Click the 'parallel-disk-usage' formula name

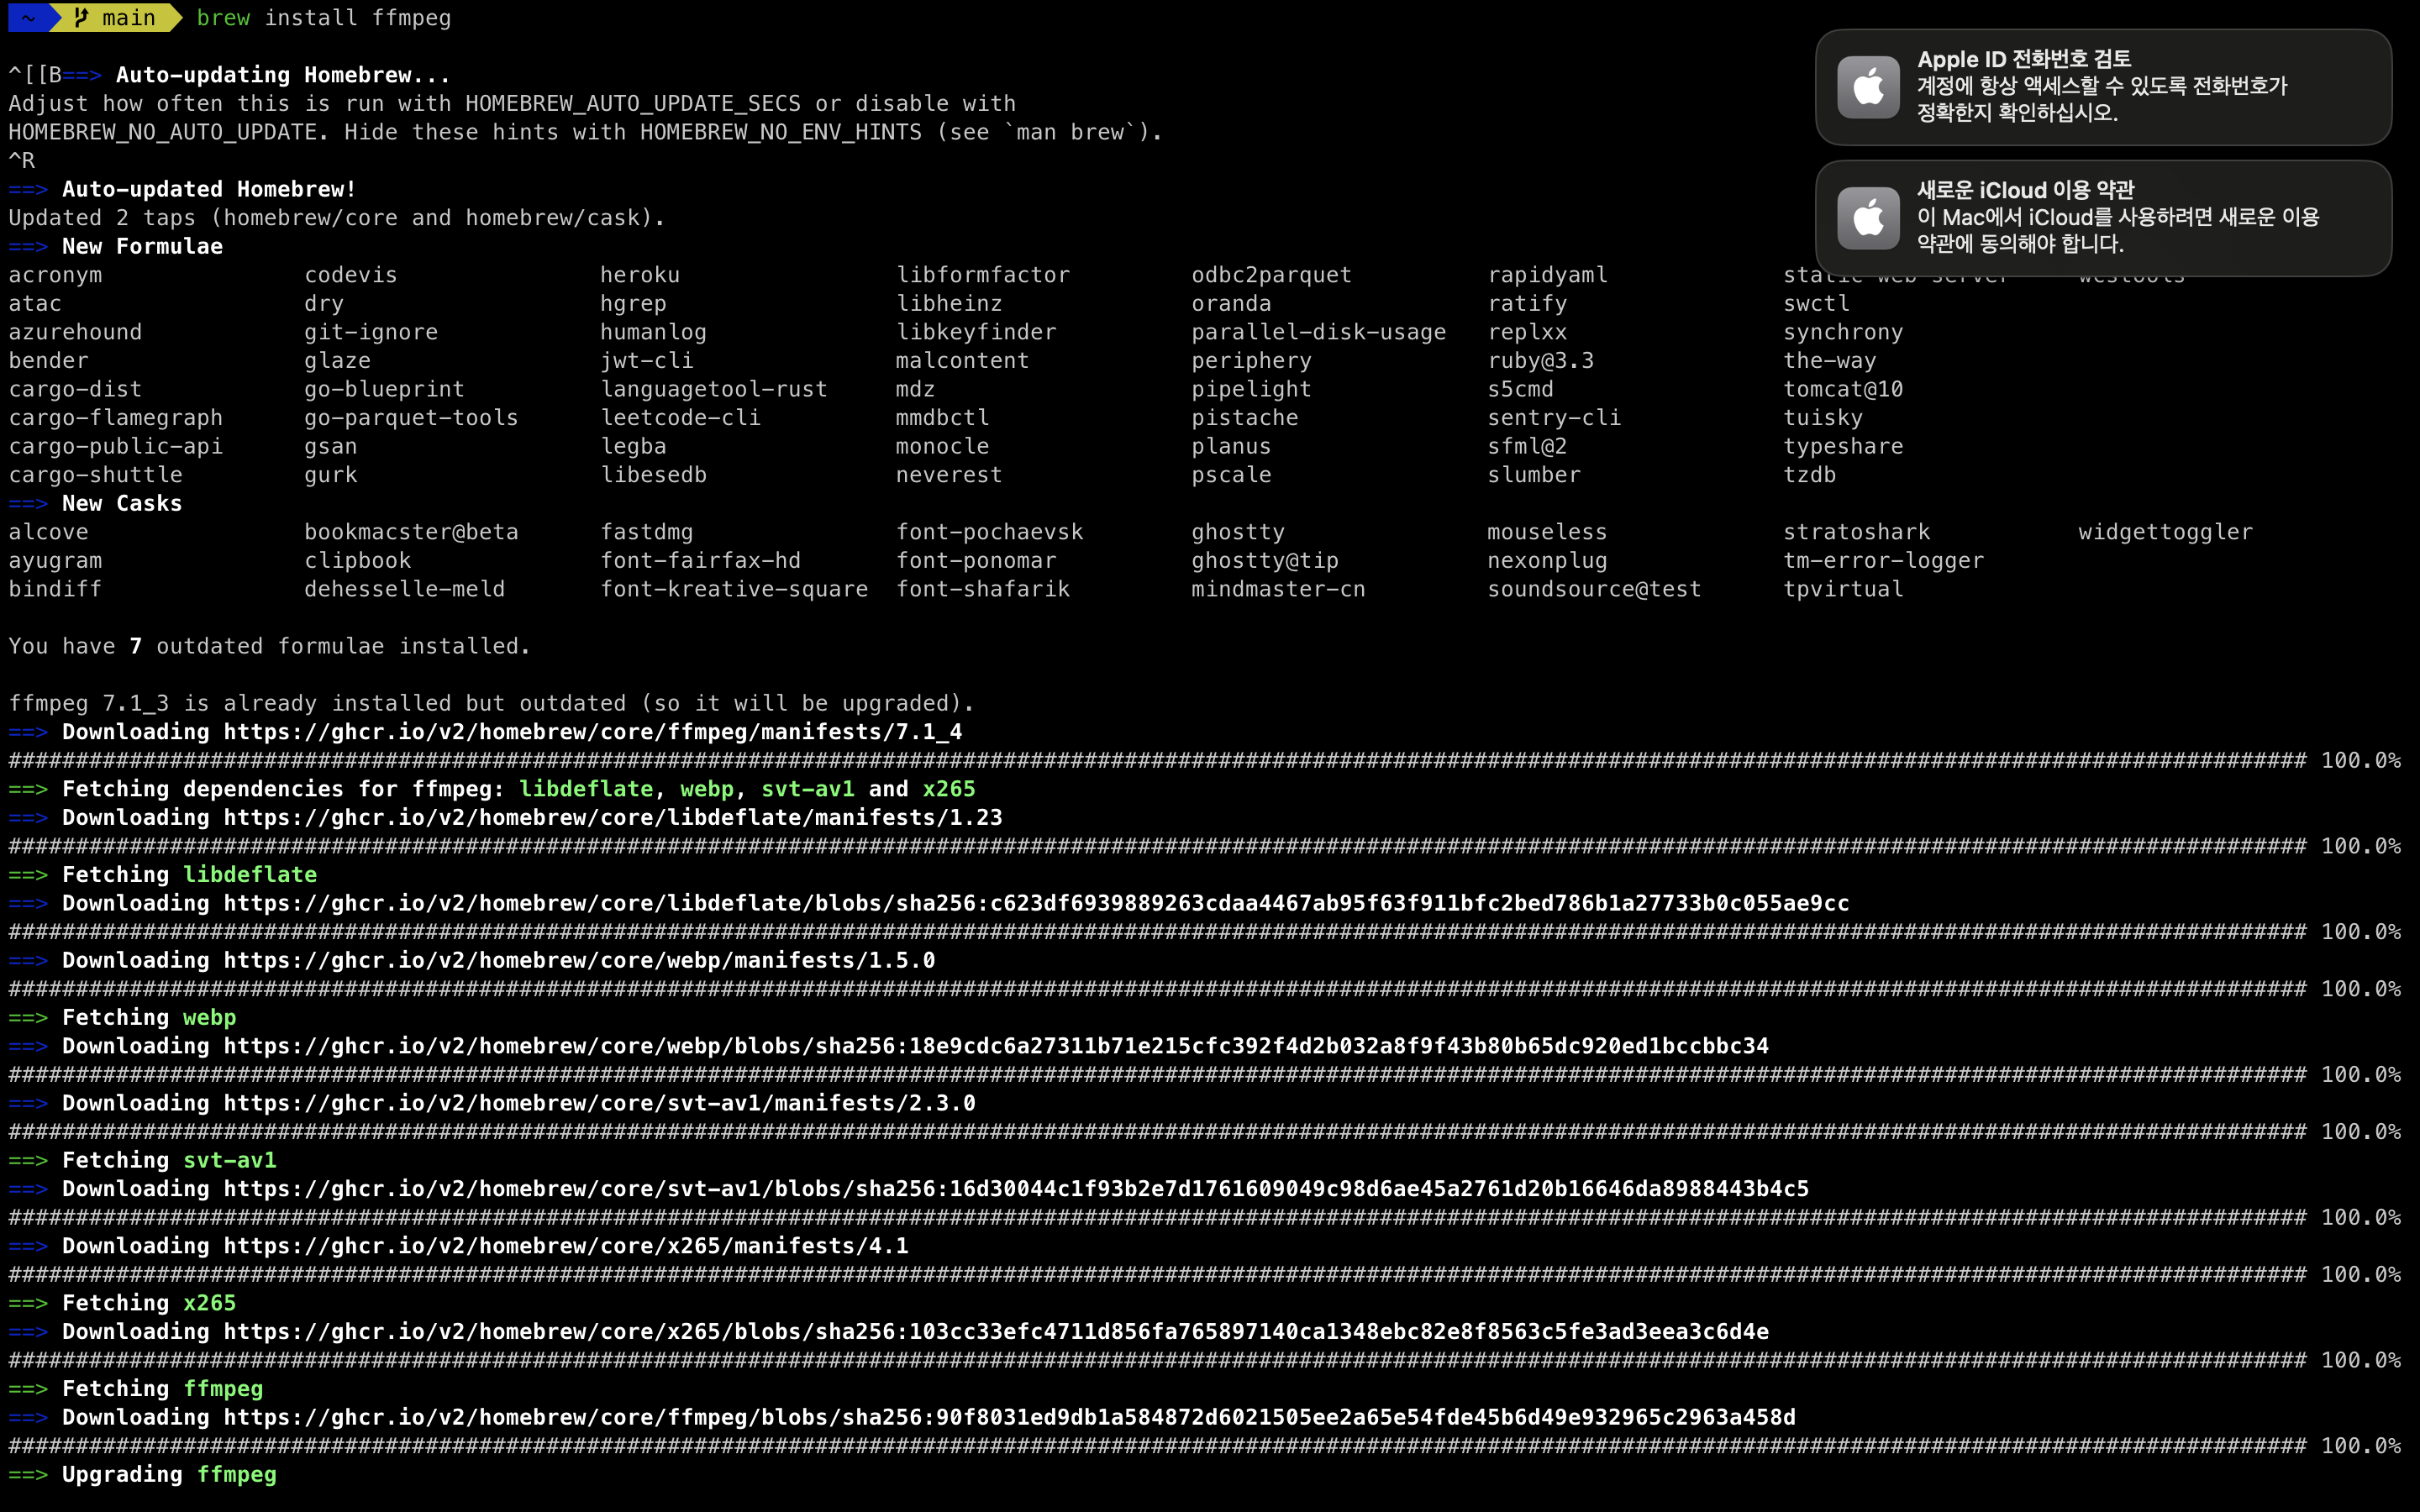click(1319, 332)
